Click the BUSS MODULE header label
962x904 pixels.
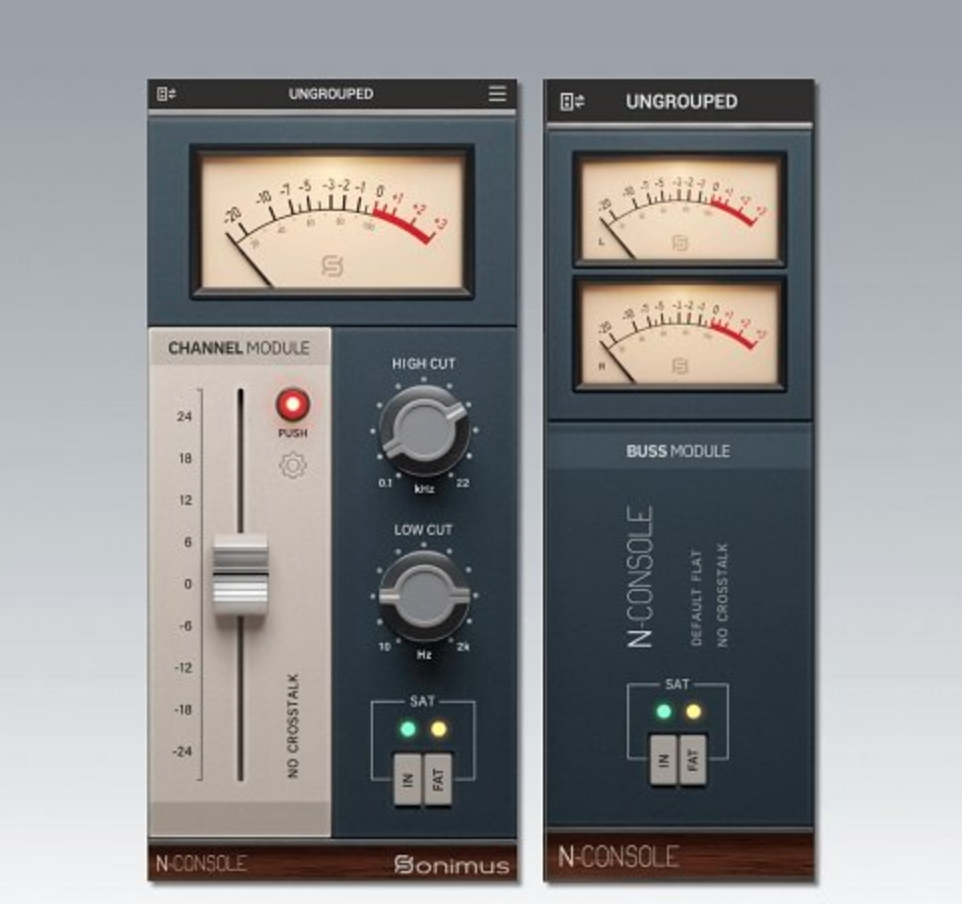[678, 451]
